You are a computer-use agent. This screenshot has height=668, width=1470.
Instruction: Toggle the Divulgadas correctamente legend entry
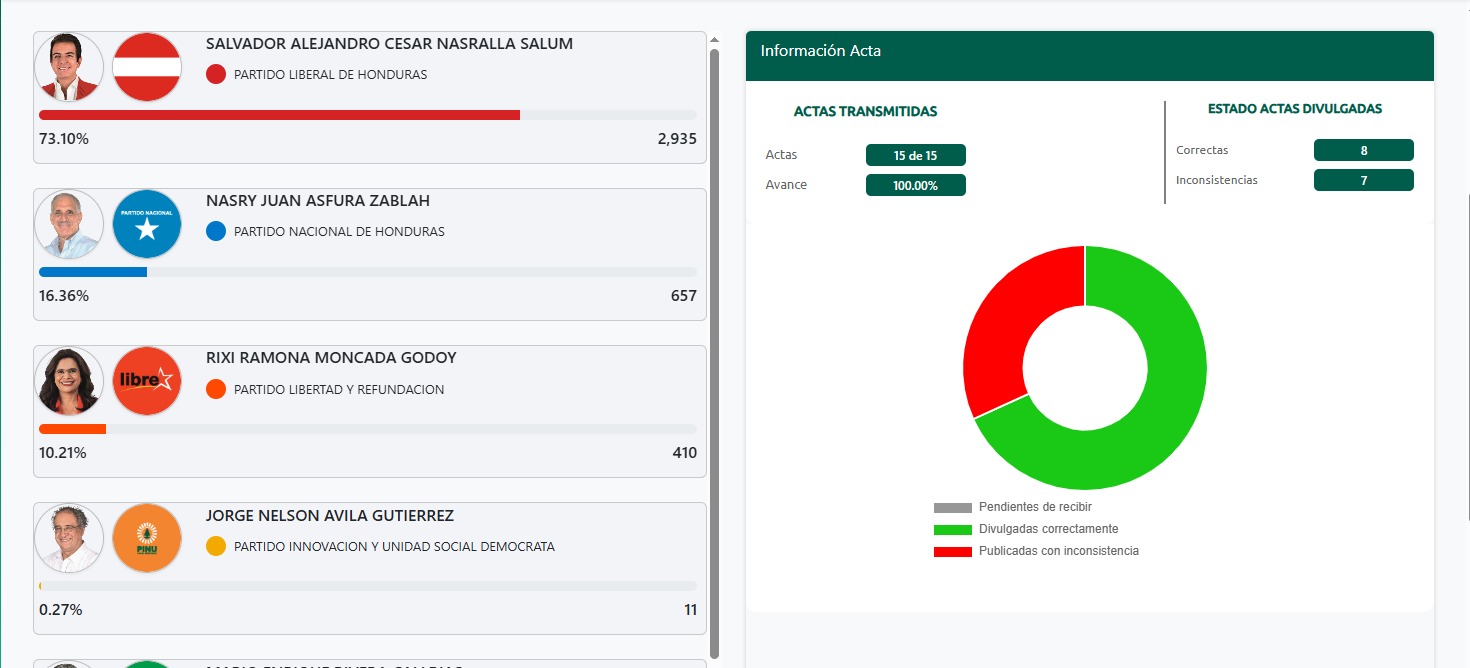1026,529
